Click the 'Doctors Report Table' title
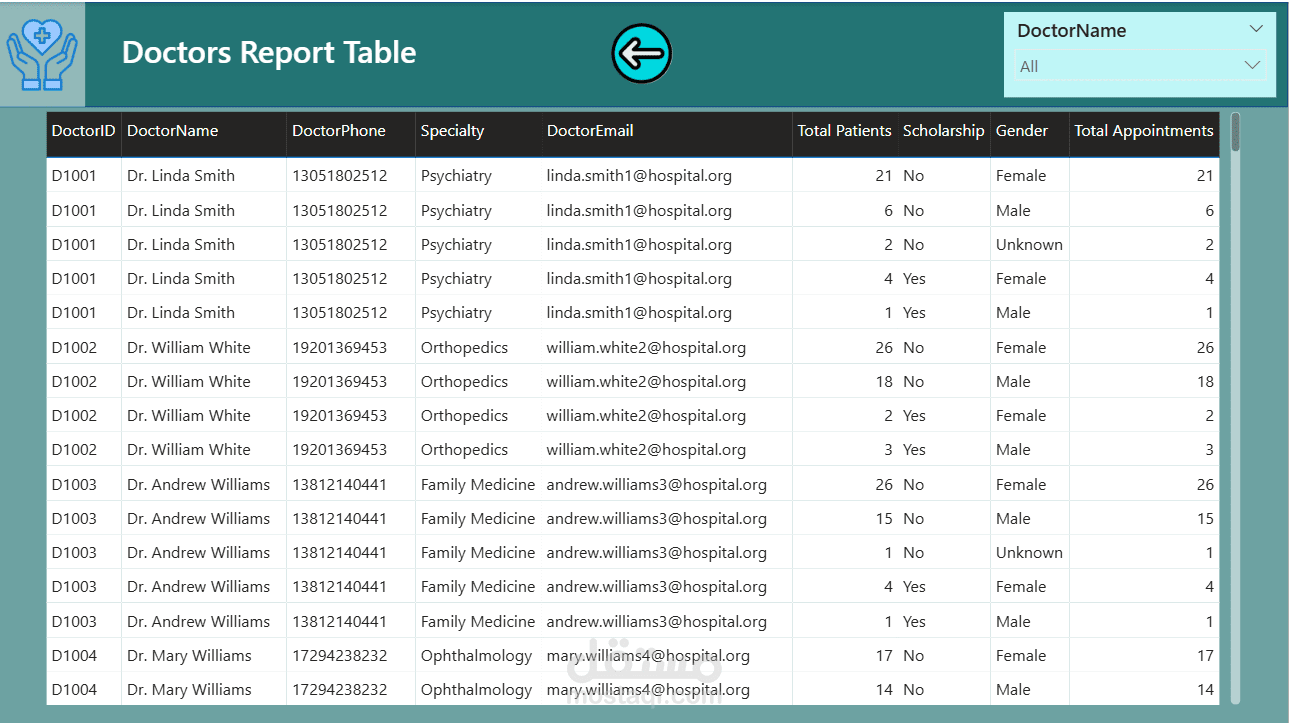The width and height of the screenshot is (1289, 723). (x=269, y=52)
